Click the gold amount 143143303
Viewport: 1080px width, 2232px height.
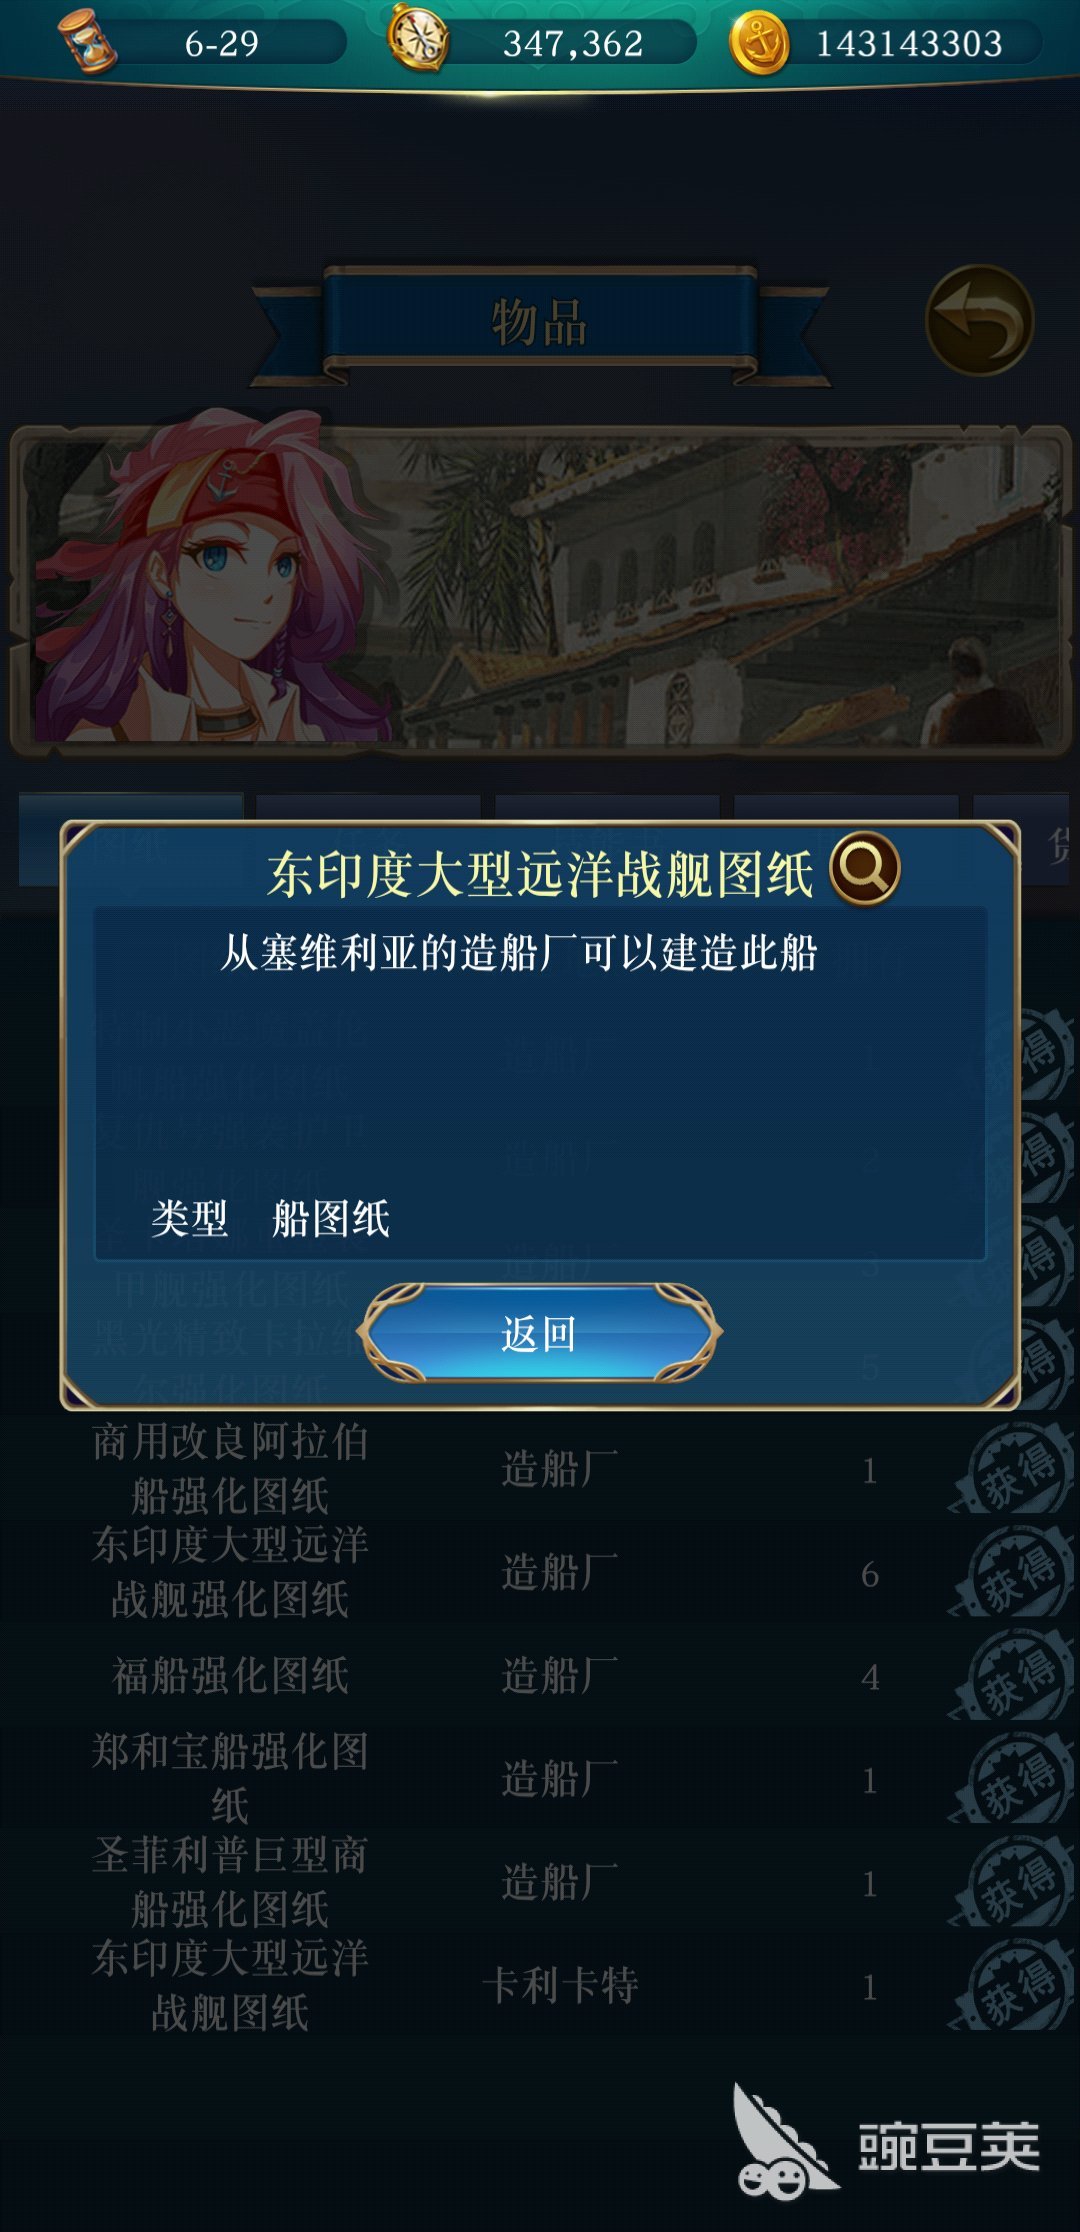coord(909,44)
